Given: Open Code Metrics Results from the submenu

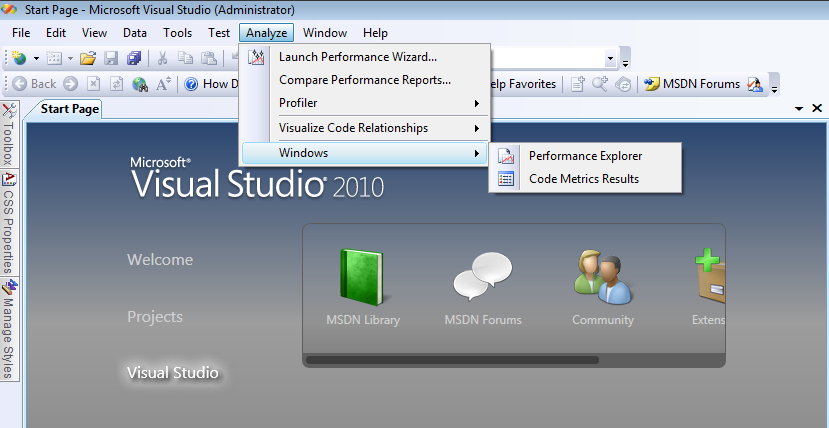Looking at the screenshot, I should pos(585,179).
